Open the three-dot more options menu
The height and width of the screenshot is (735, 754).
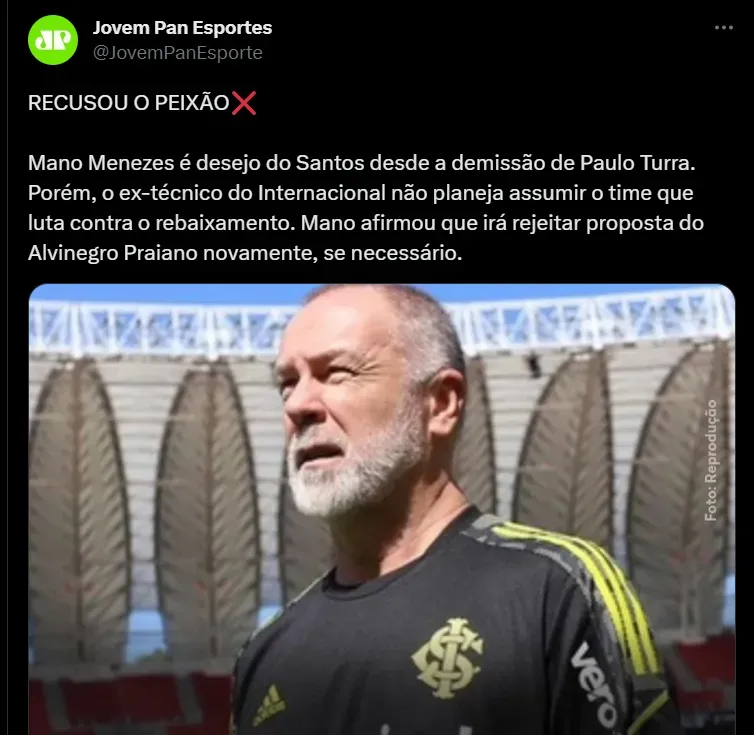724,28
